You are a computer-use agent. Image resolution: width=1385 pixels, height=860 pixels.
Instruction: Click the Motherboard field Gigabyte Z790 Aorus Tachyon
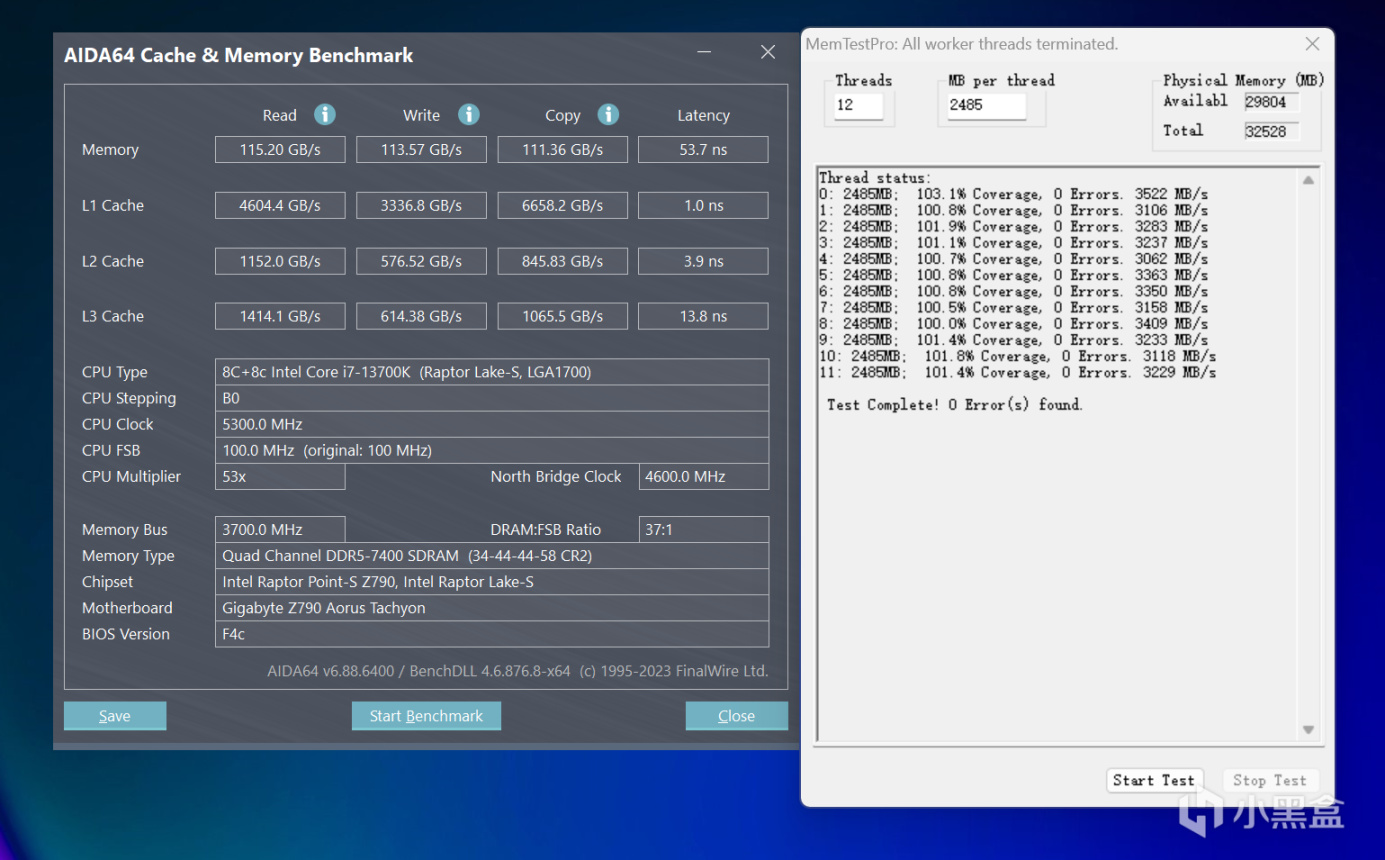(492, 608)
